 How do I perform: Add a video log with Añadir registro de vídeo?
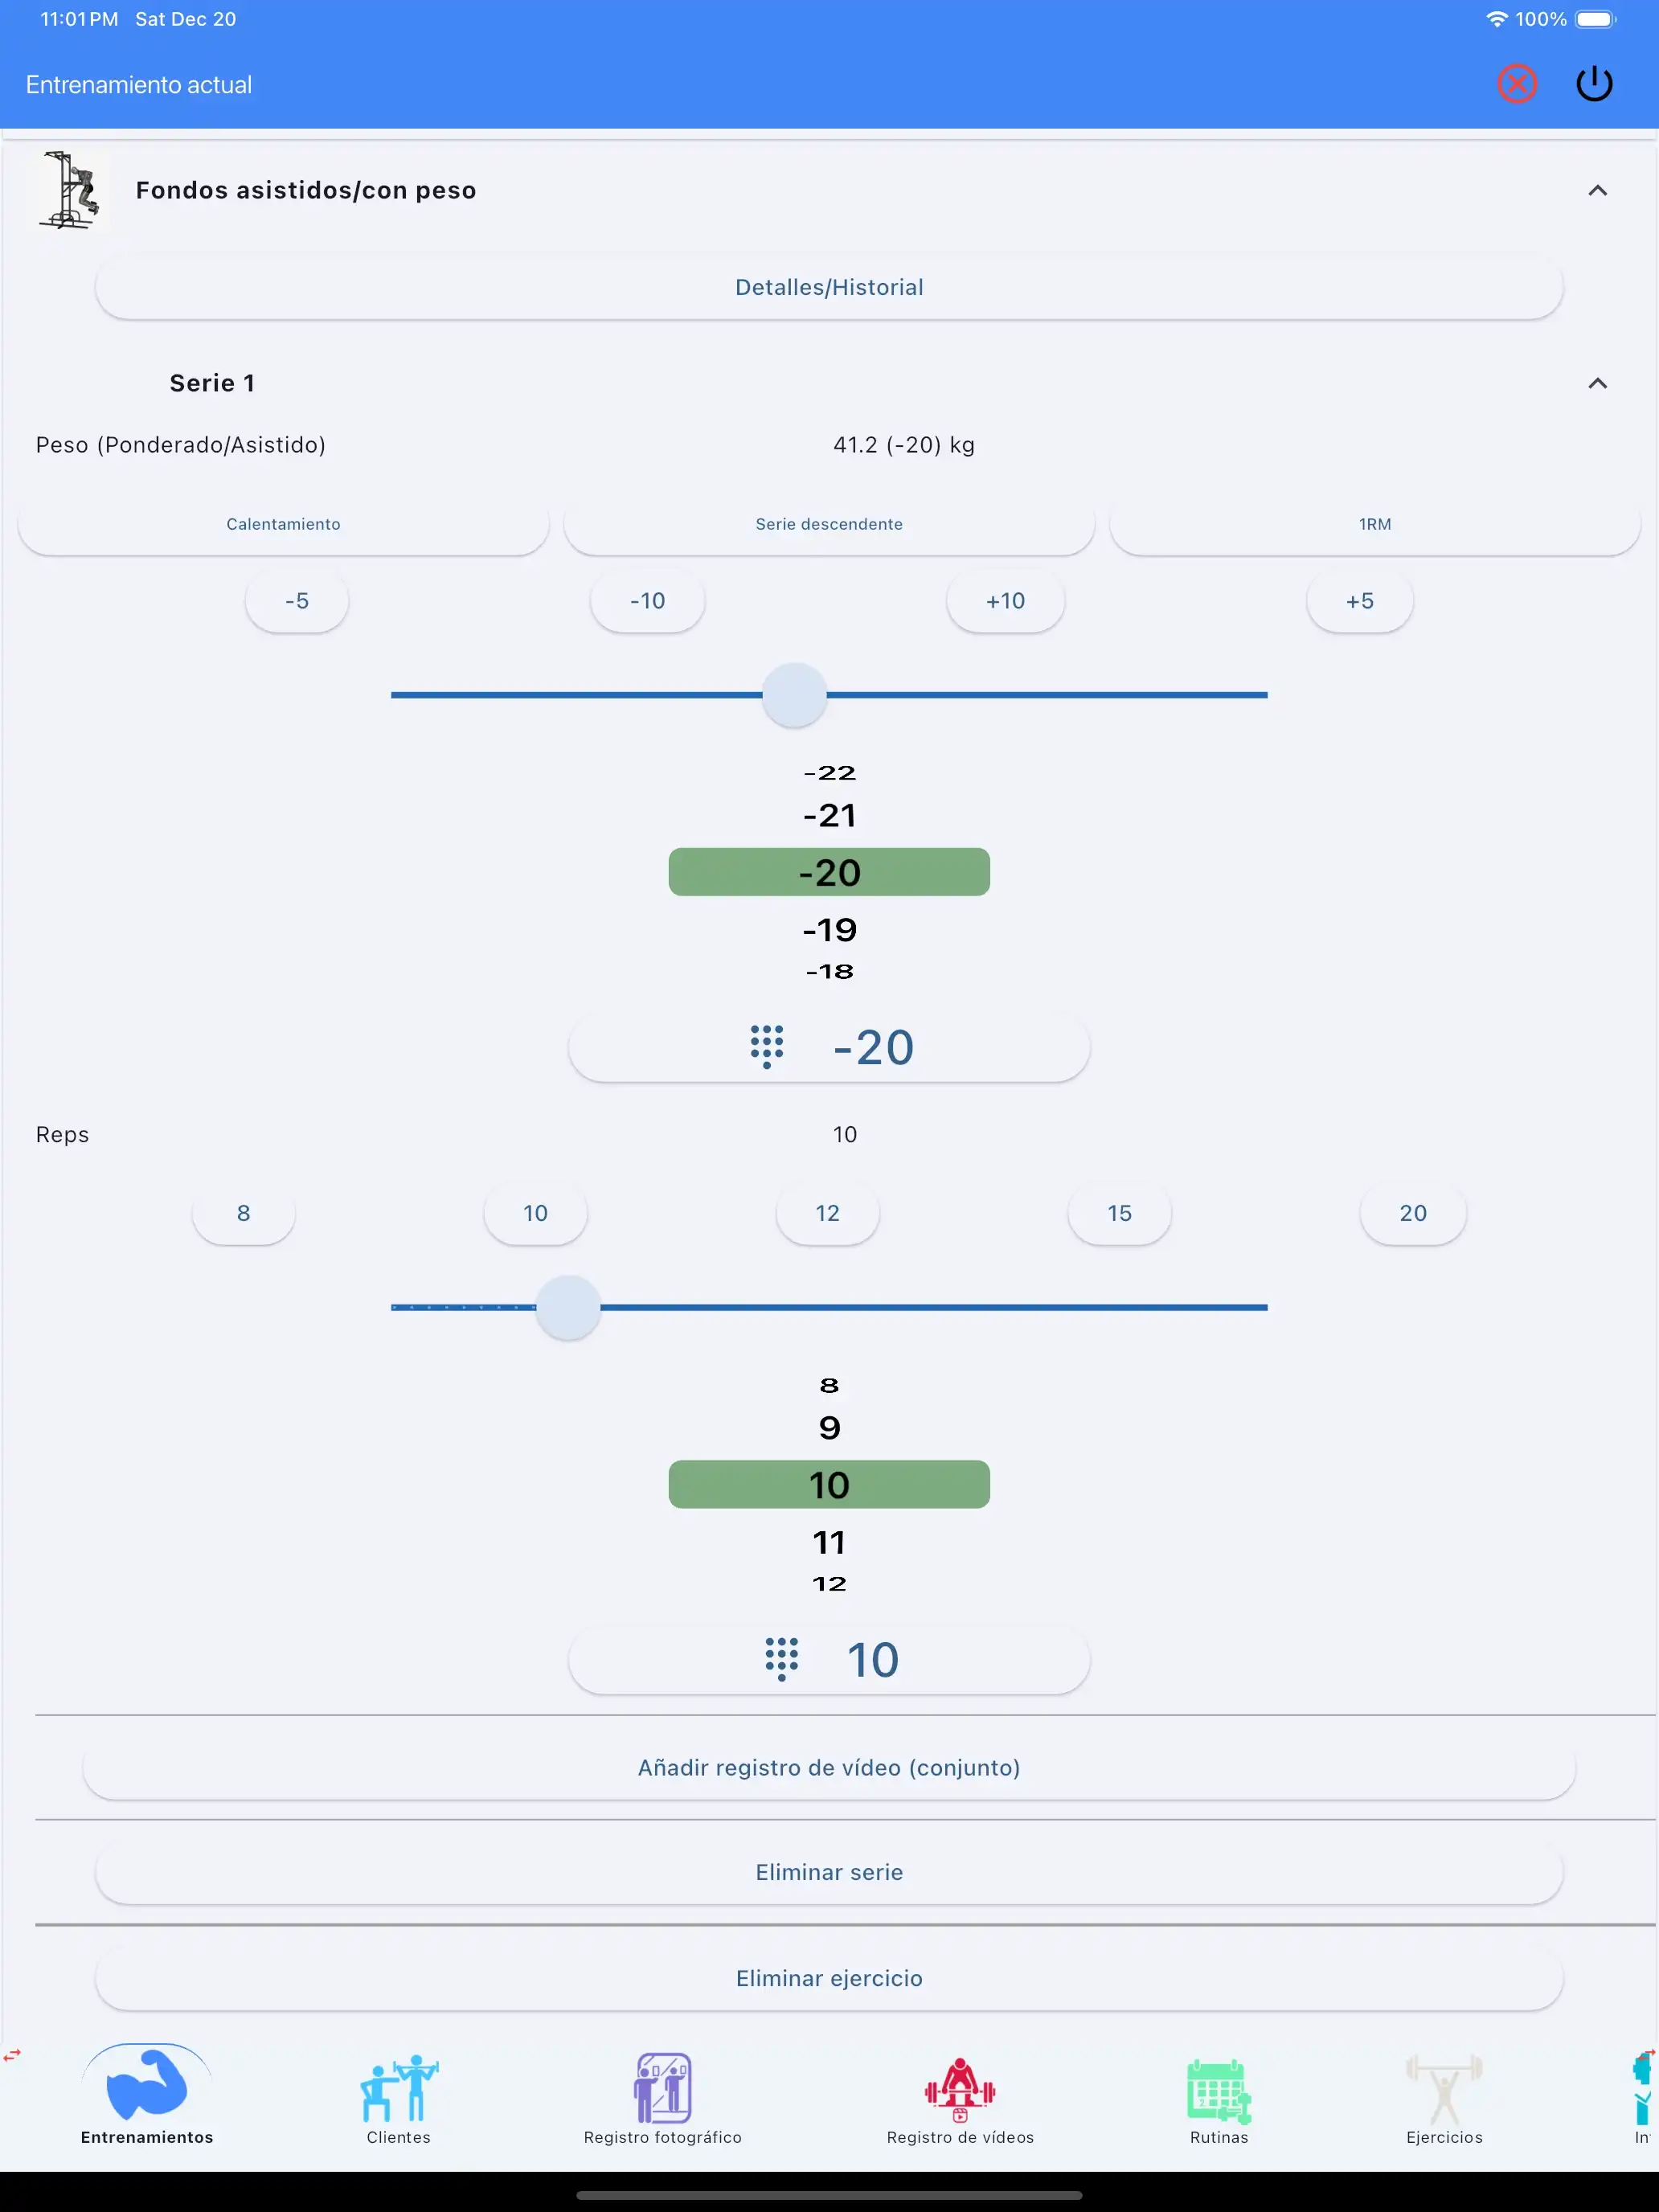(829, 1767)
